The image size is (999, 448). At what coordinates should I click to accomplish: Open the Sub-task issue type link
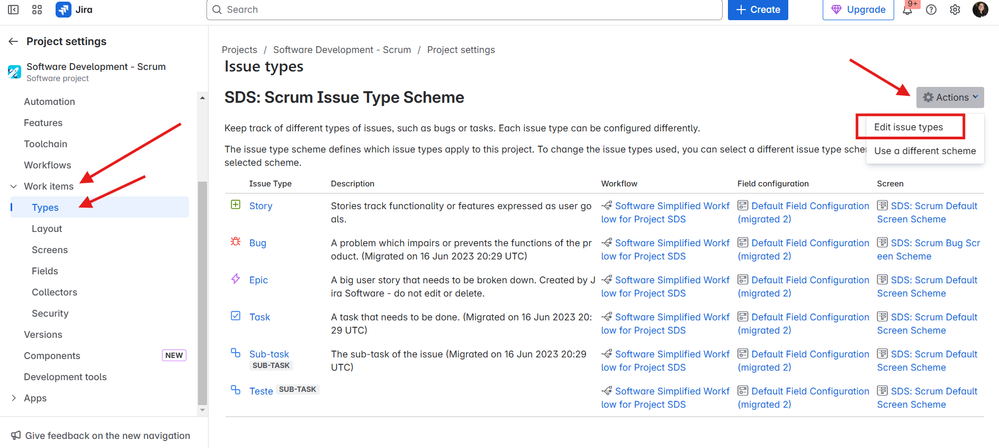click(x=269, y=354)
